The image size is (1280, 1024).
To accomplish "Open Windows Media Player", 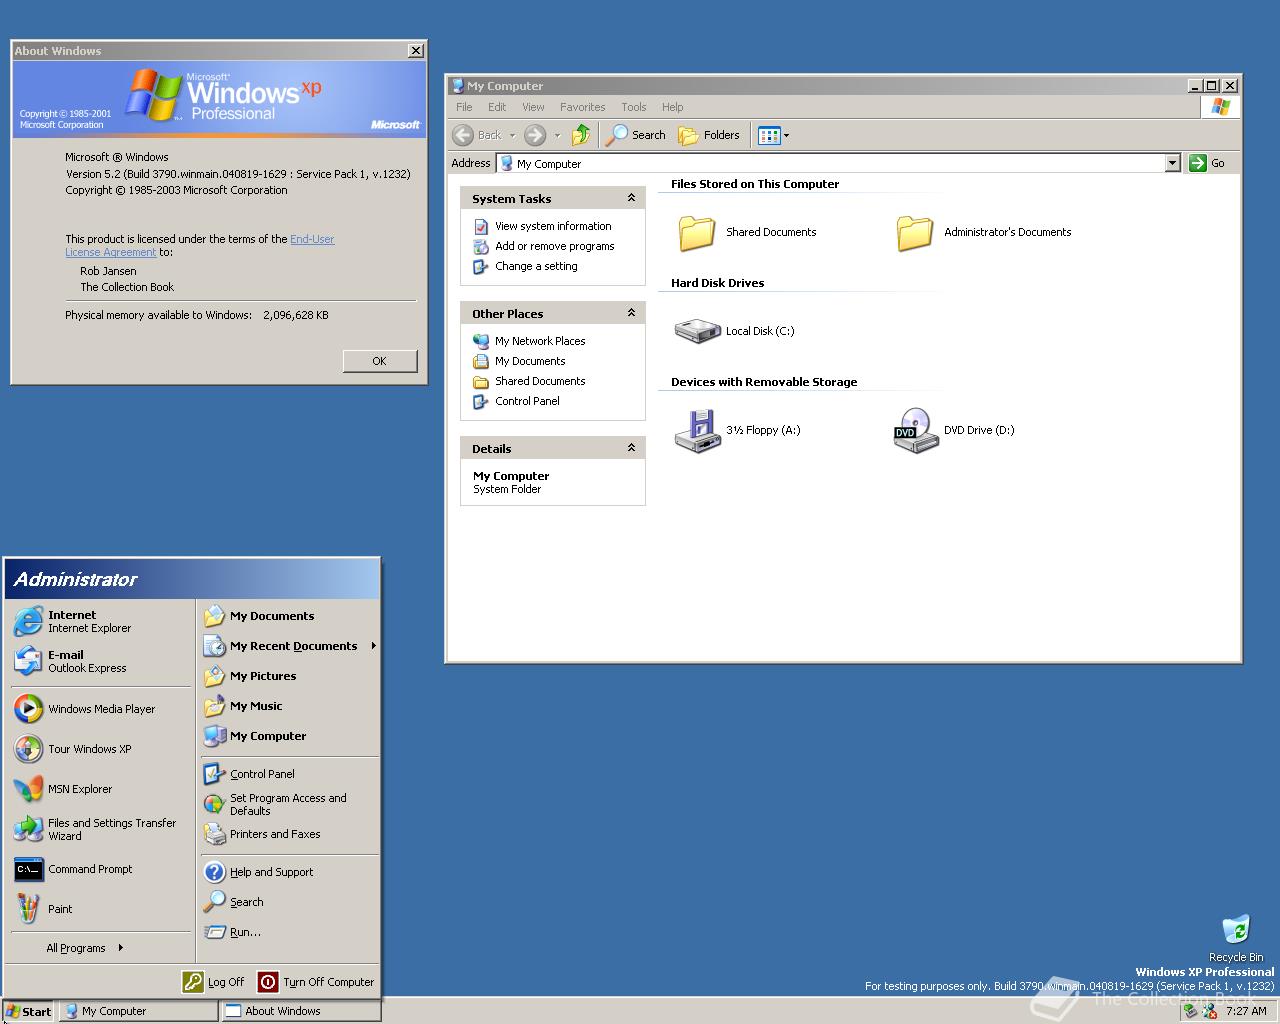I will coord(100,709).
